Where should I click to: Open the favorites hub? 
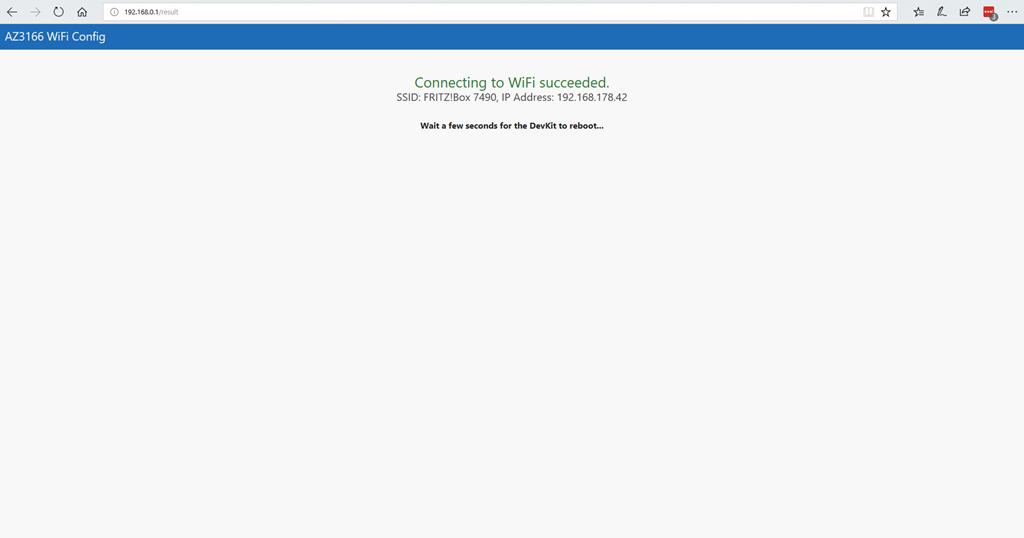pos(919,12)
